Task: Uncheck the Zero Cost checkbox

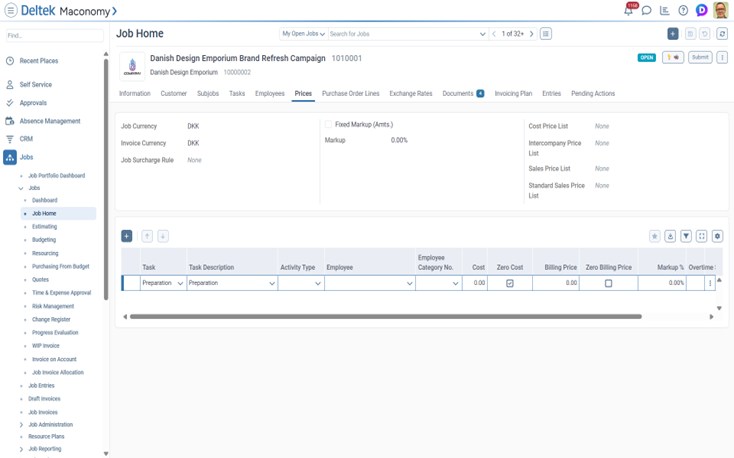Action: click(x=510, y=283)
